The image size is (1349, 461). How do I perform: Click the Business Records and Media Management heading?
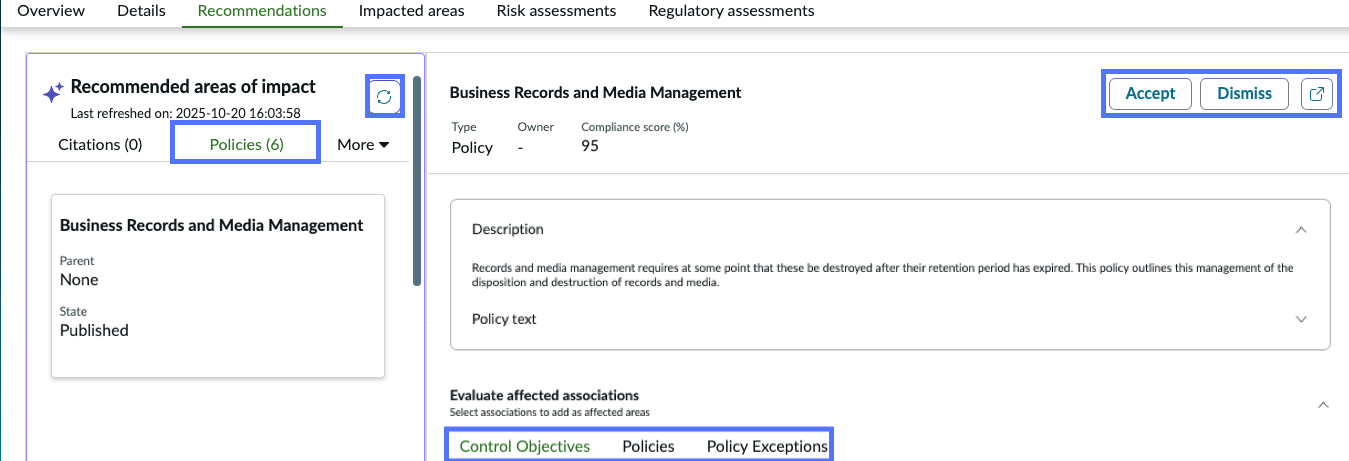[x=595, y=92]
